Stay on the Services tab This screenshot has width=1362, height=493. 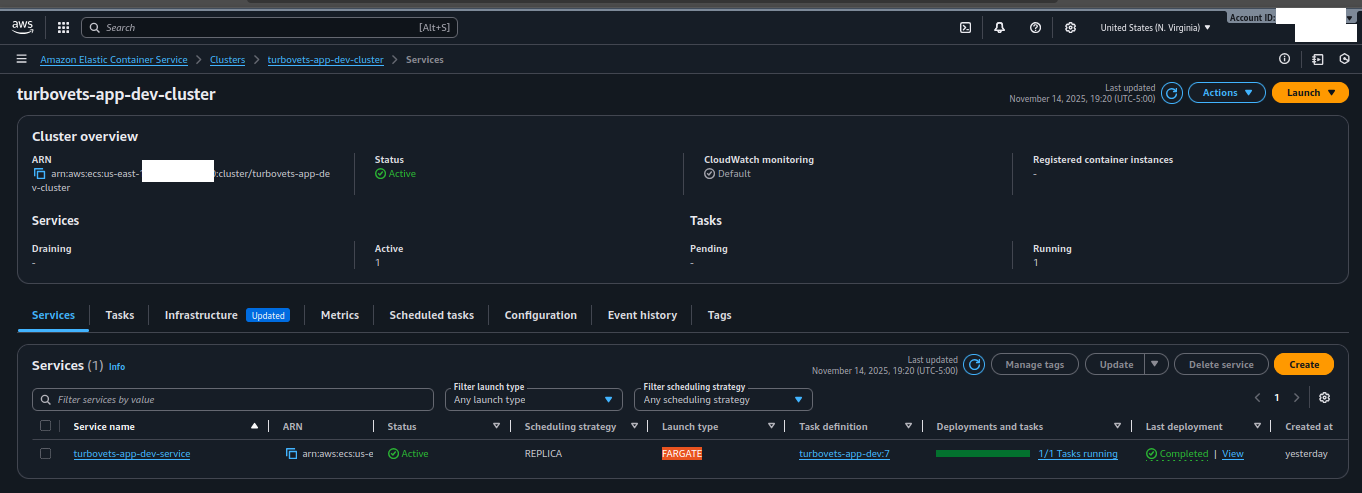(53, 315)
